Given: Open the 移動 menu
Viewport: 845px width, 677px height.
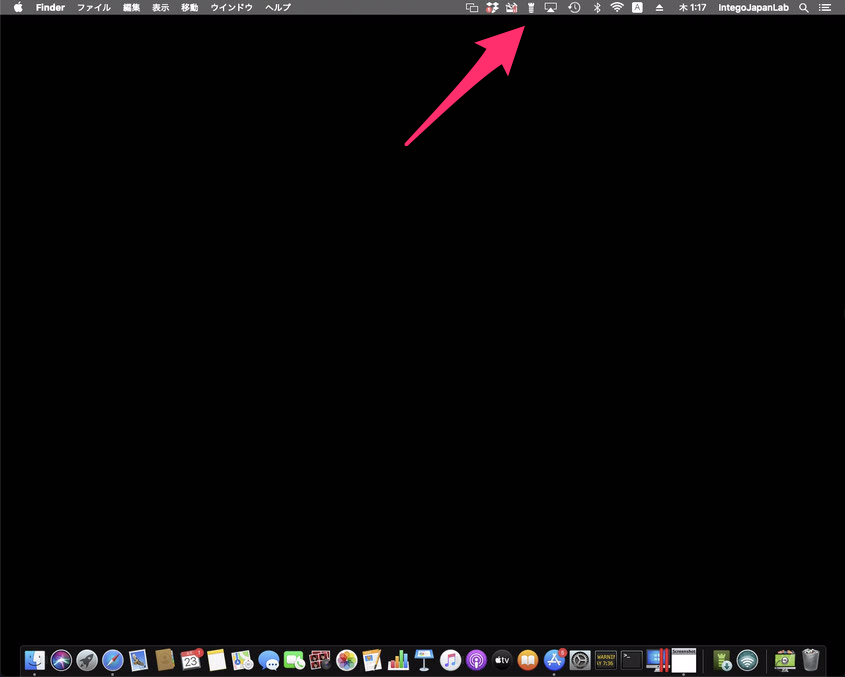Looking at the screenshot, I should tap(190, 8).
